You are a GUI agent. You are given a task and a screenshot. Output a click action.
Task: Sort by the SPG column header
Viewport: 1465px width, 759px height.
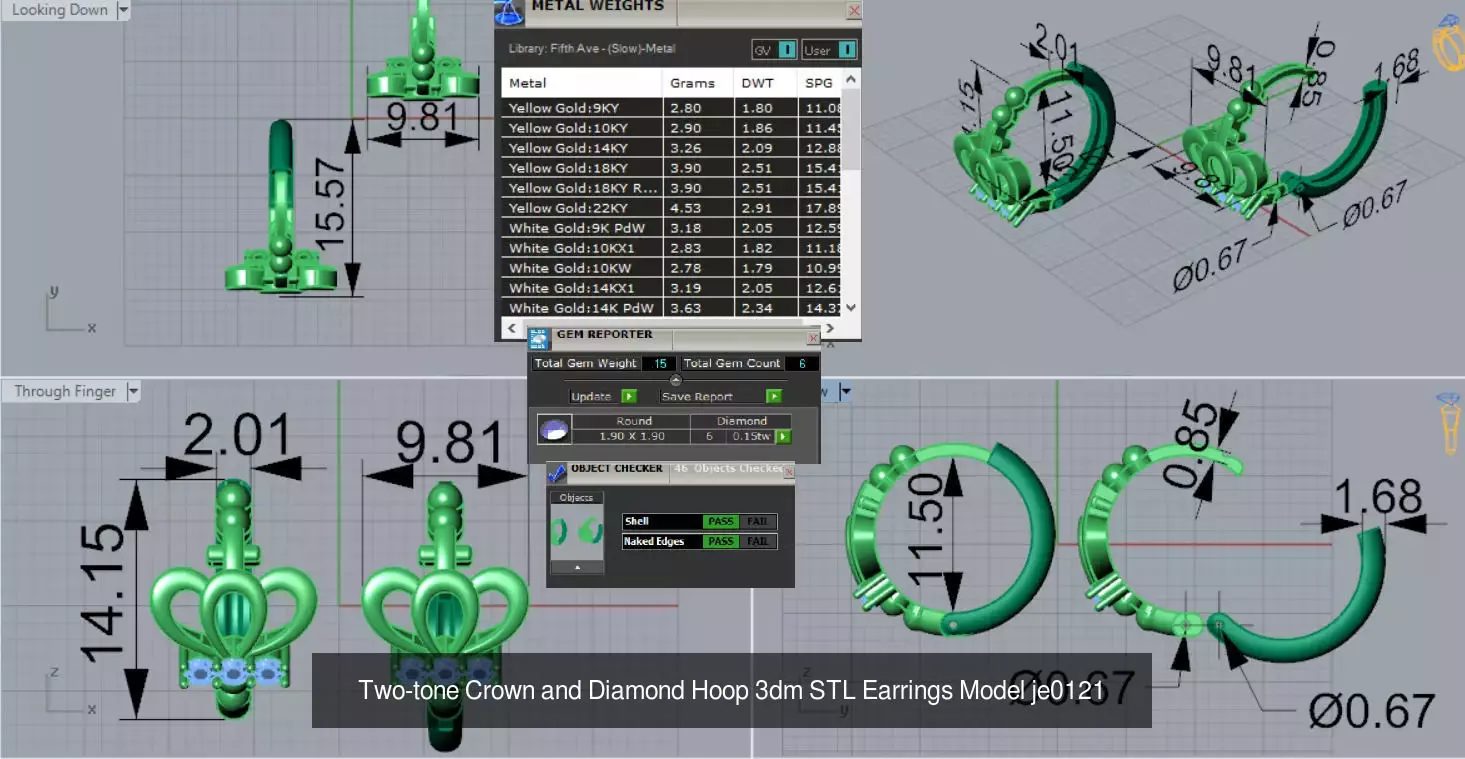[x=820, y=83]
